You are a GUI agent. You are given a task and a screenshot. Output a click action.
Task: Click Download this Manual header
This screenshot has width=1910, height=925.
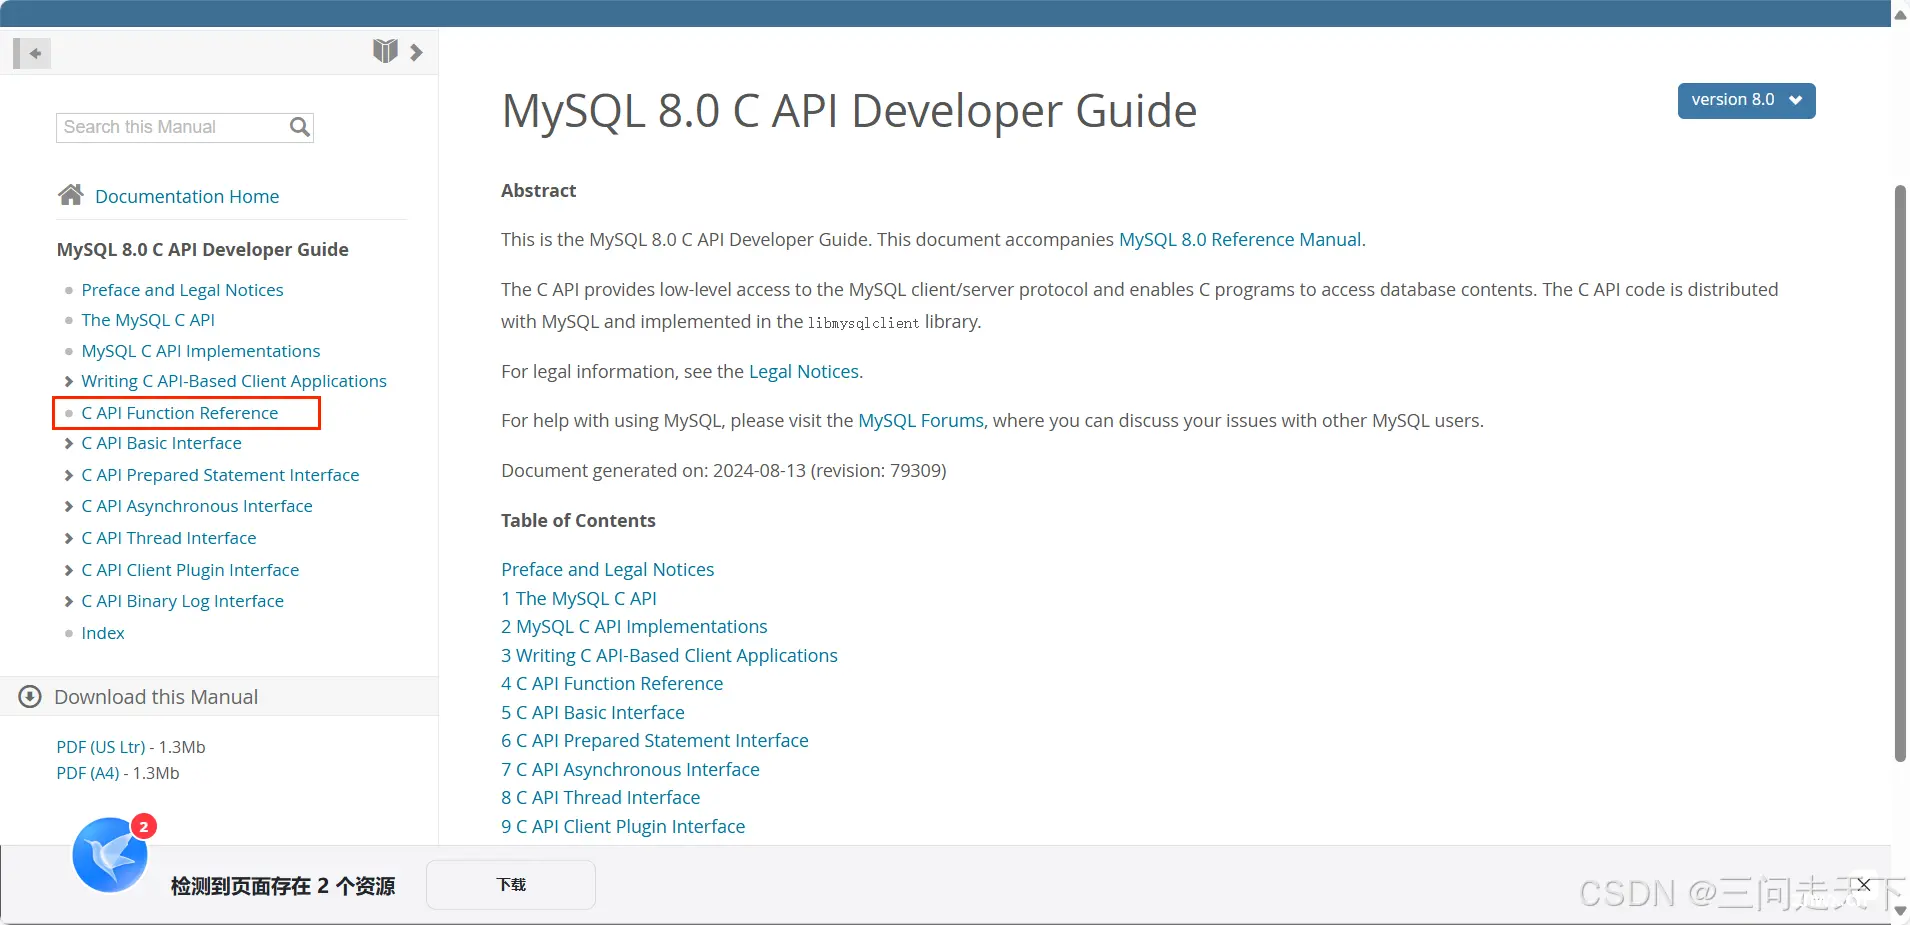point(156,697)
